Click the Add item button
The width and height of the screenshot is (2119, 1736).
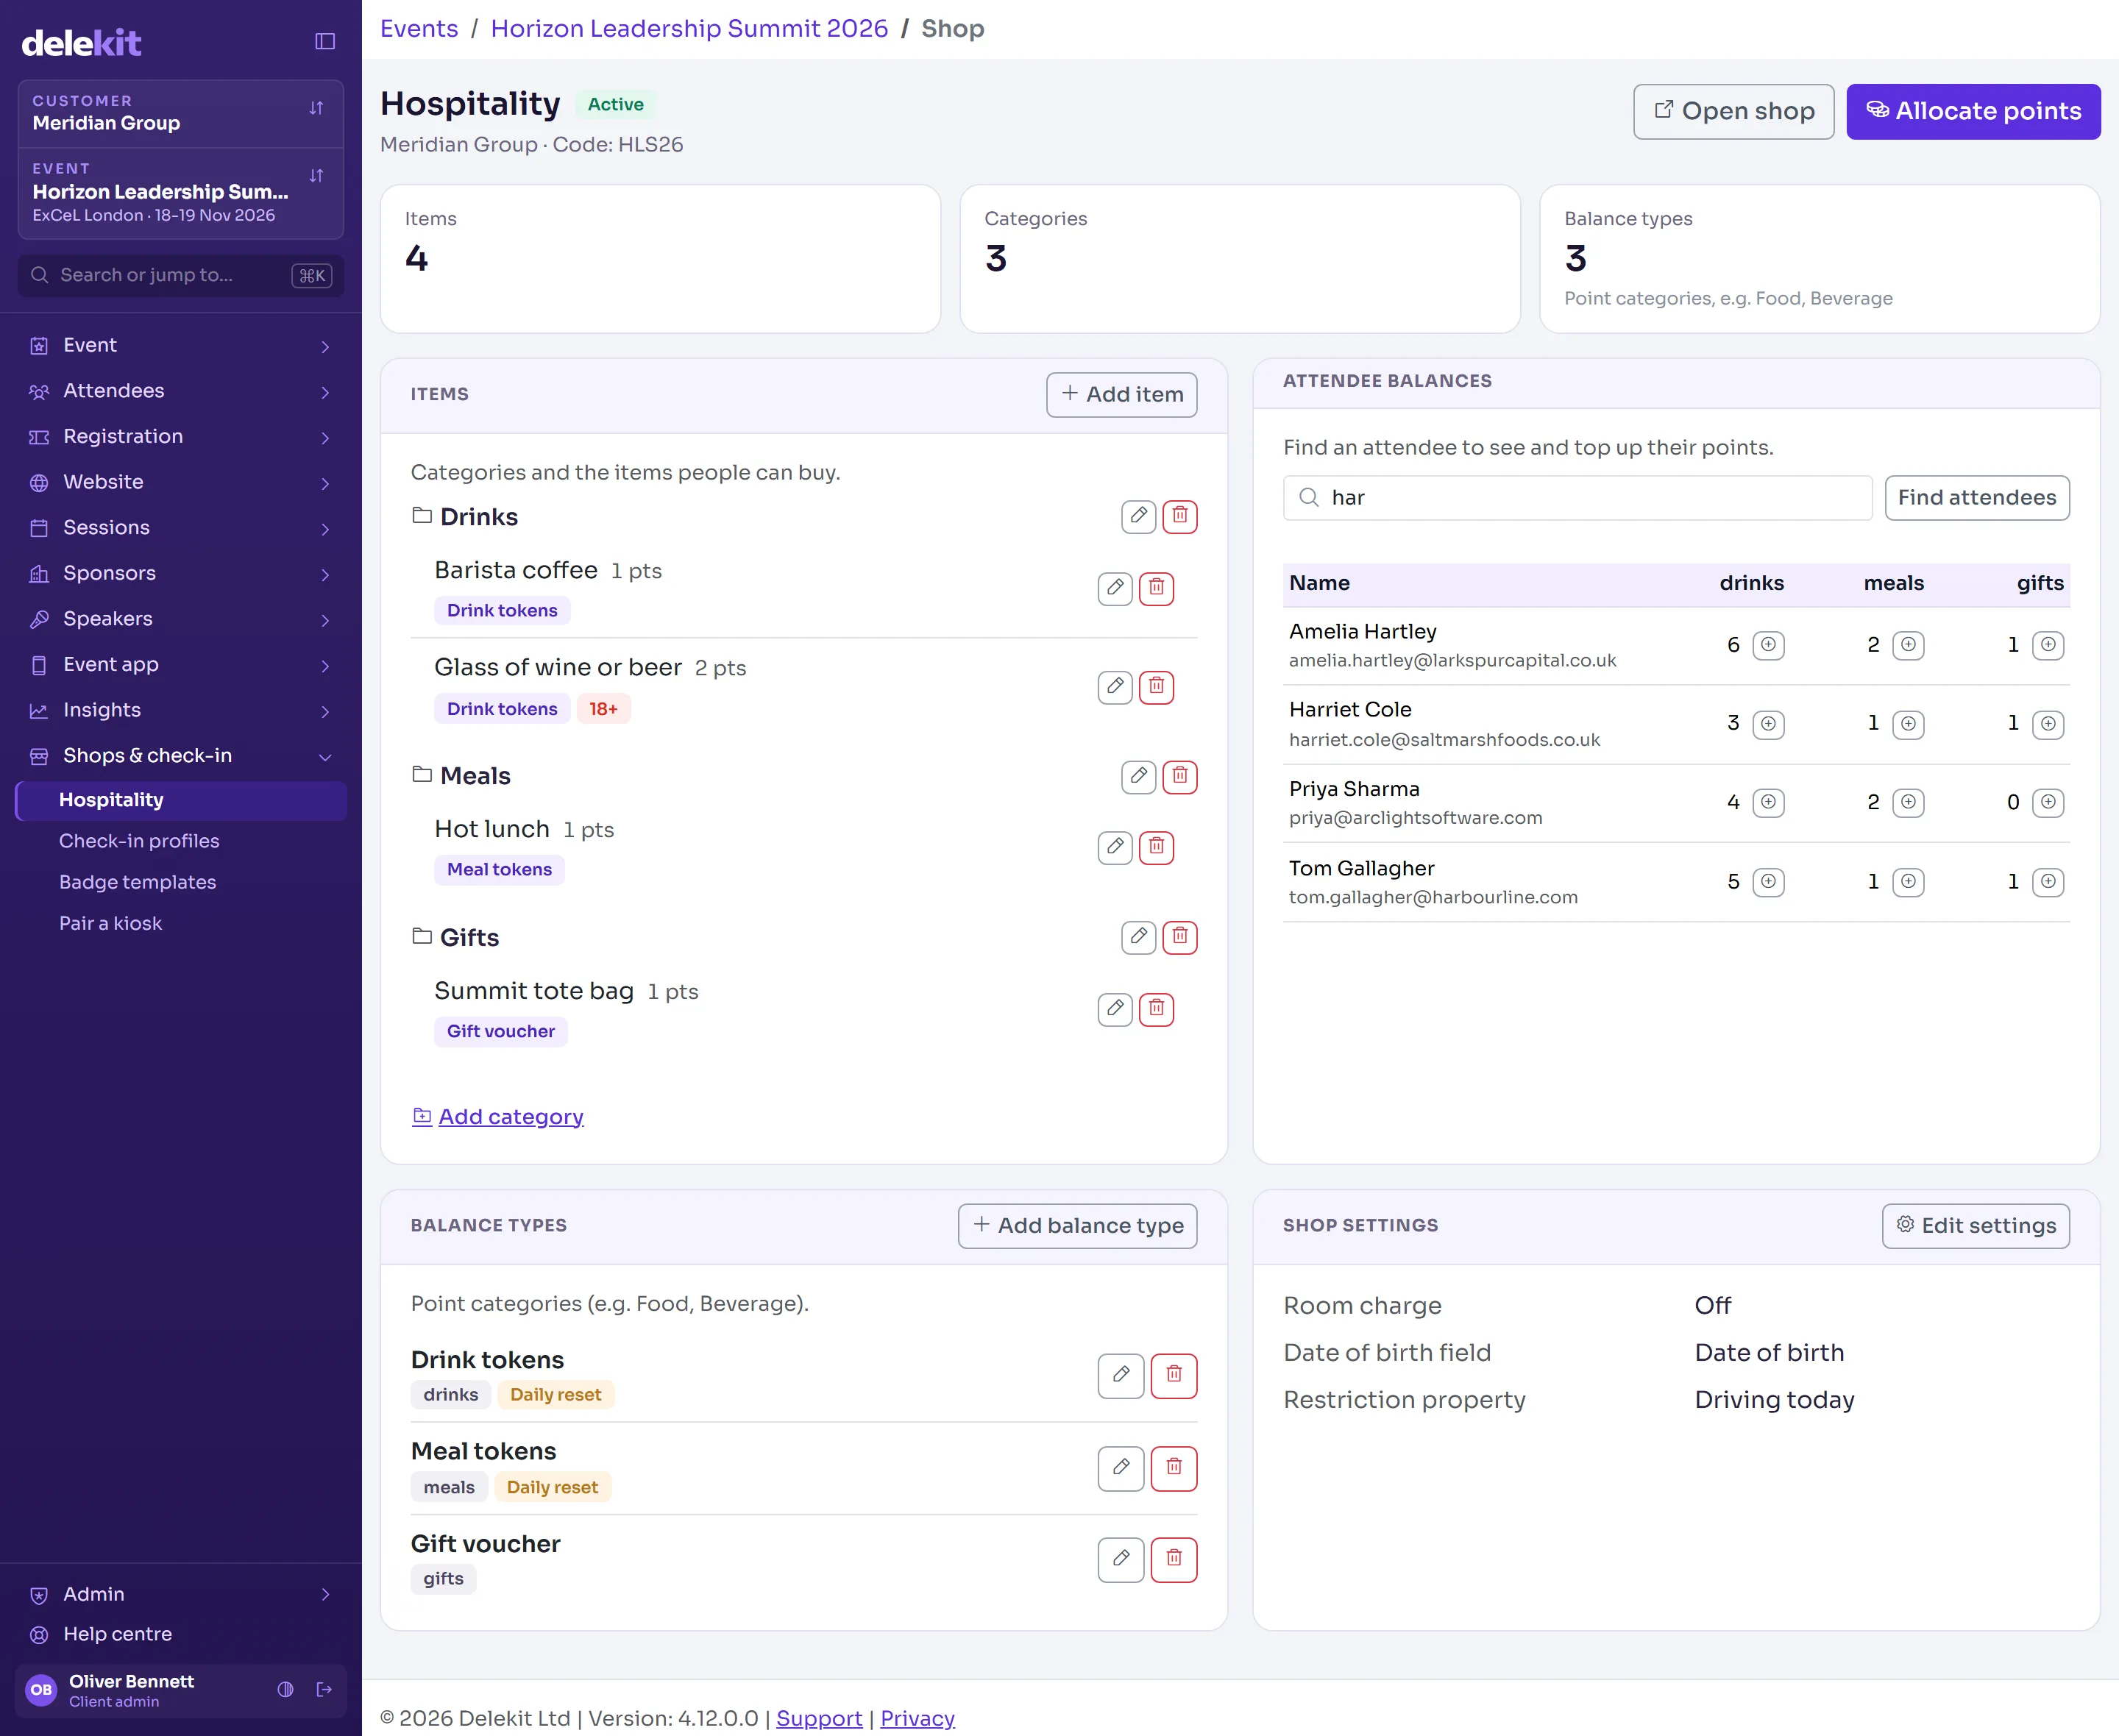point(1121,394)
